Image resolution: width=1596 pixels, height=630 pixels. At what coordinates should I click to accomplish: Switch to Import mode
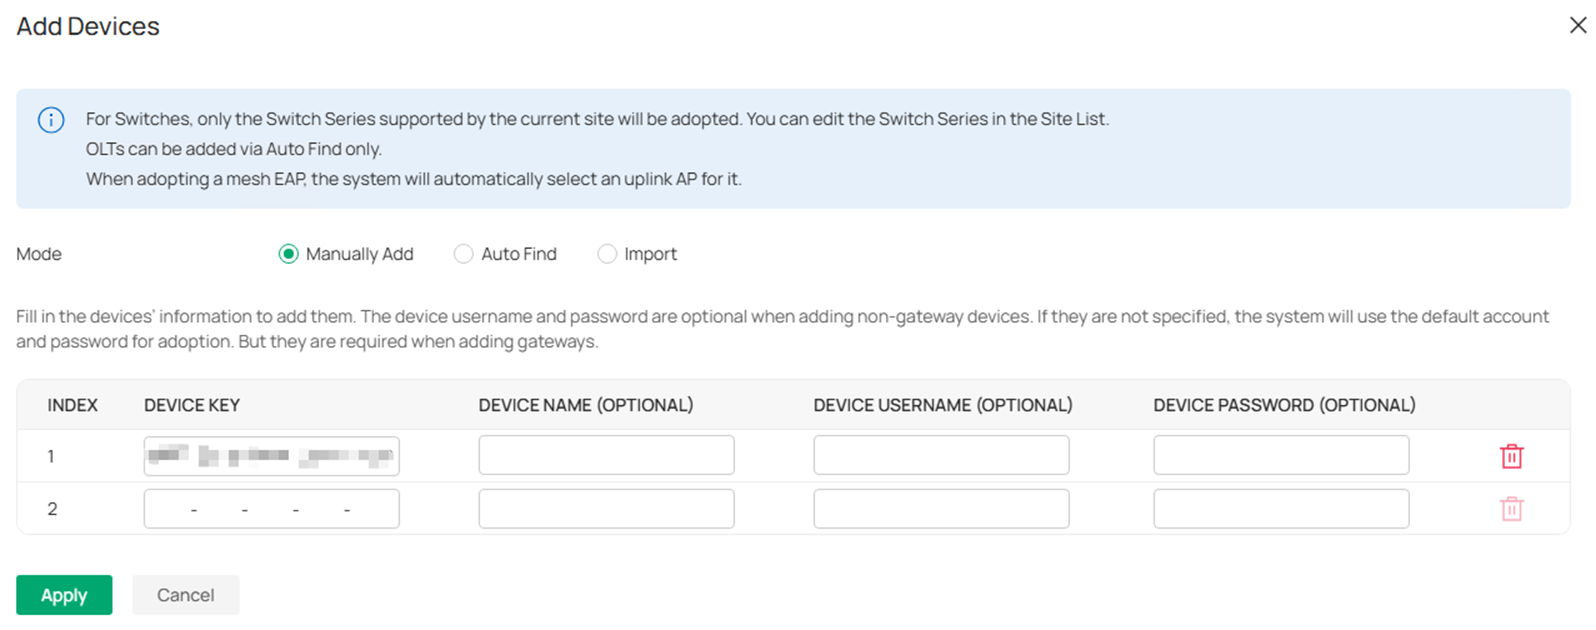tap(607, 254)
